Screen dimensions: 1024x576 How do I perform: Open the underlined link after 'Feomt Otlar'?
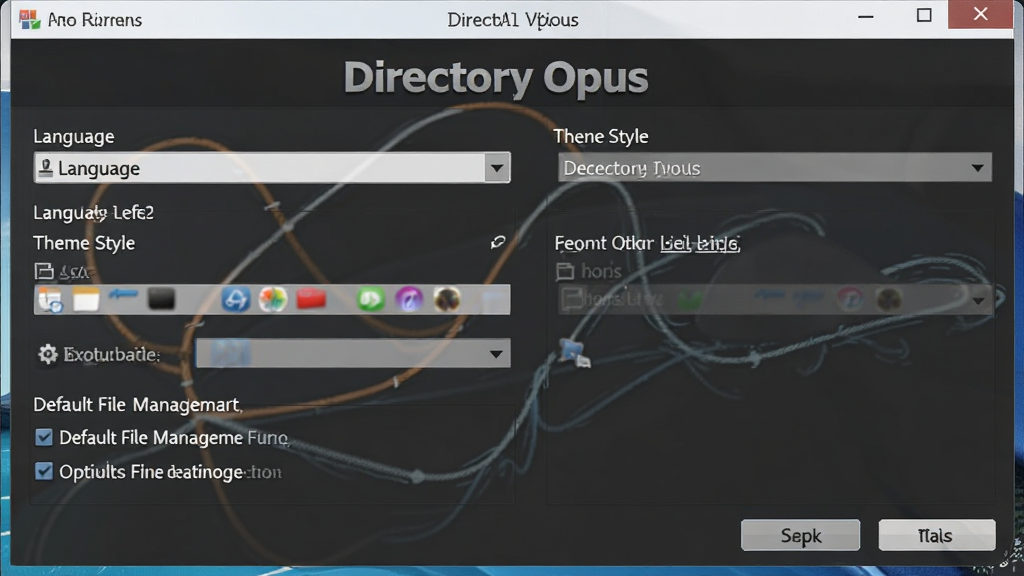pos(699,244)
